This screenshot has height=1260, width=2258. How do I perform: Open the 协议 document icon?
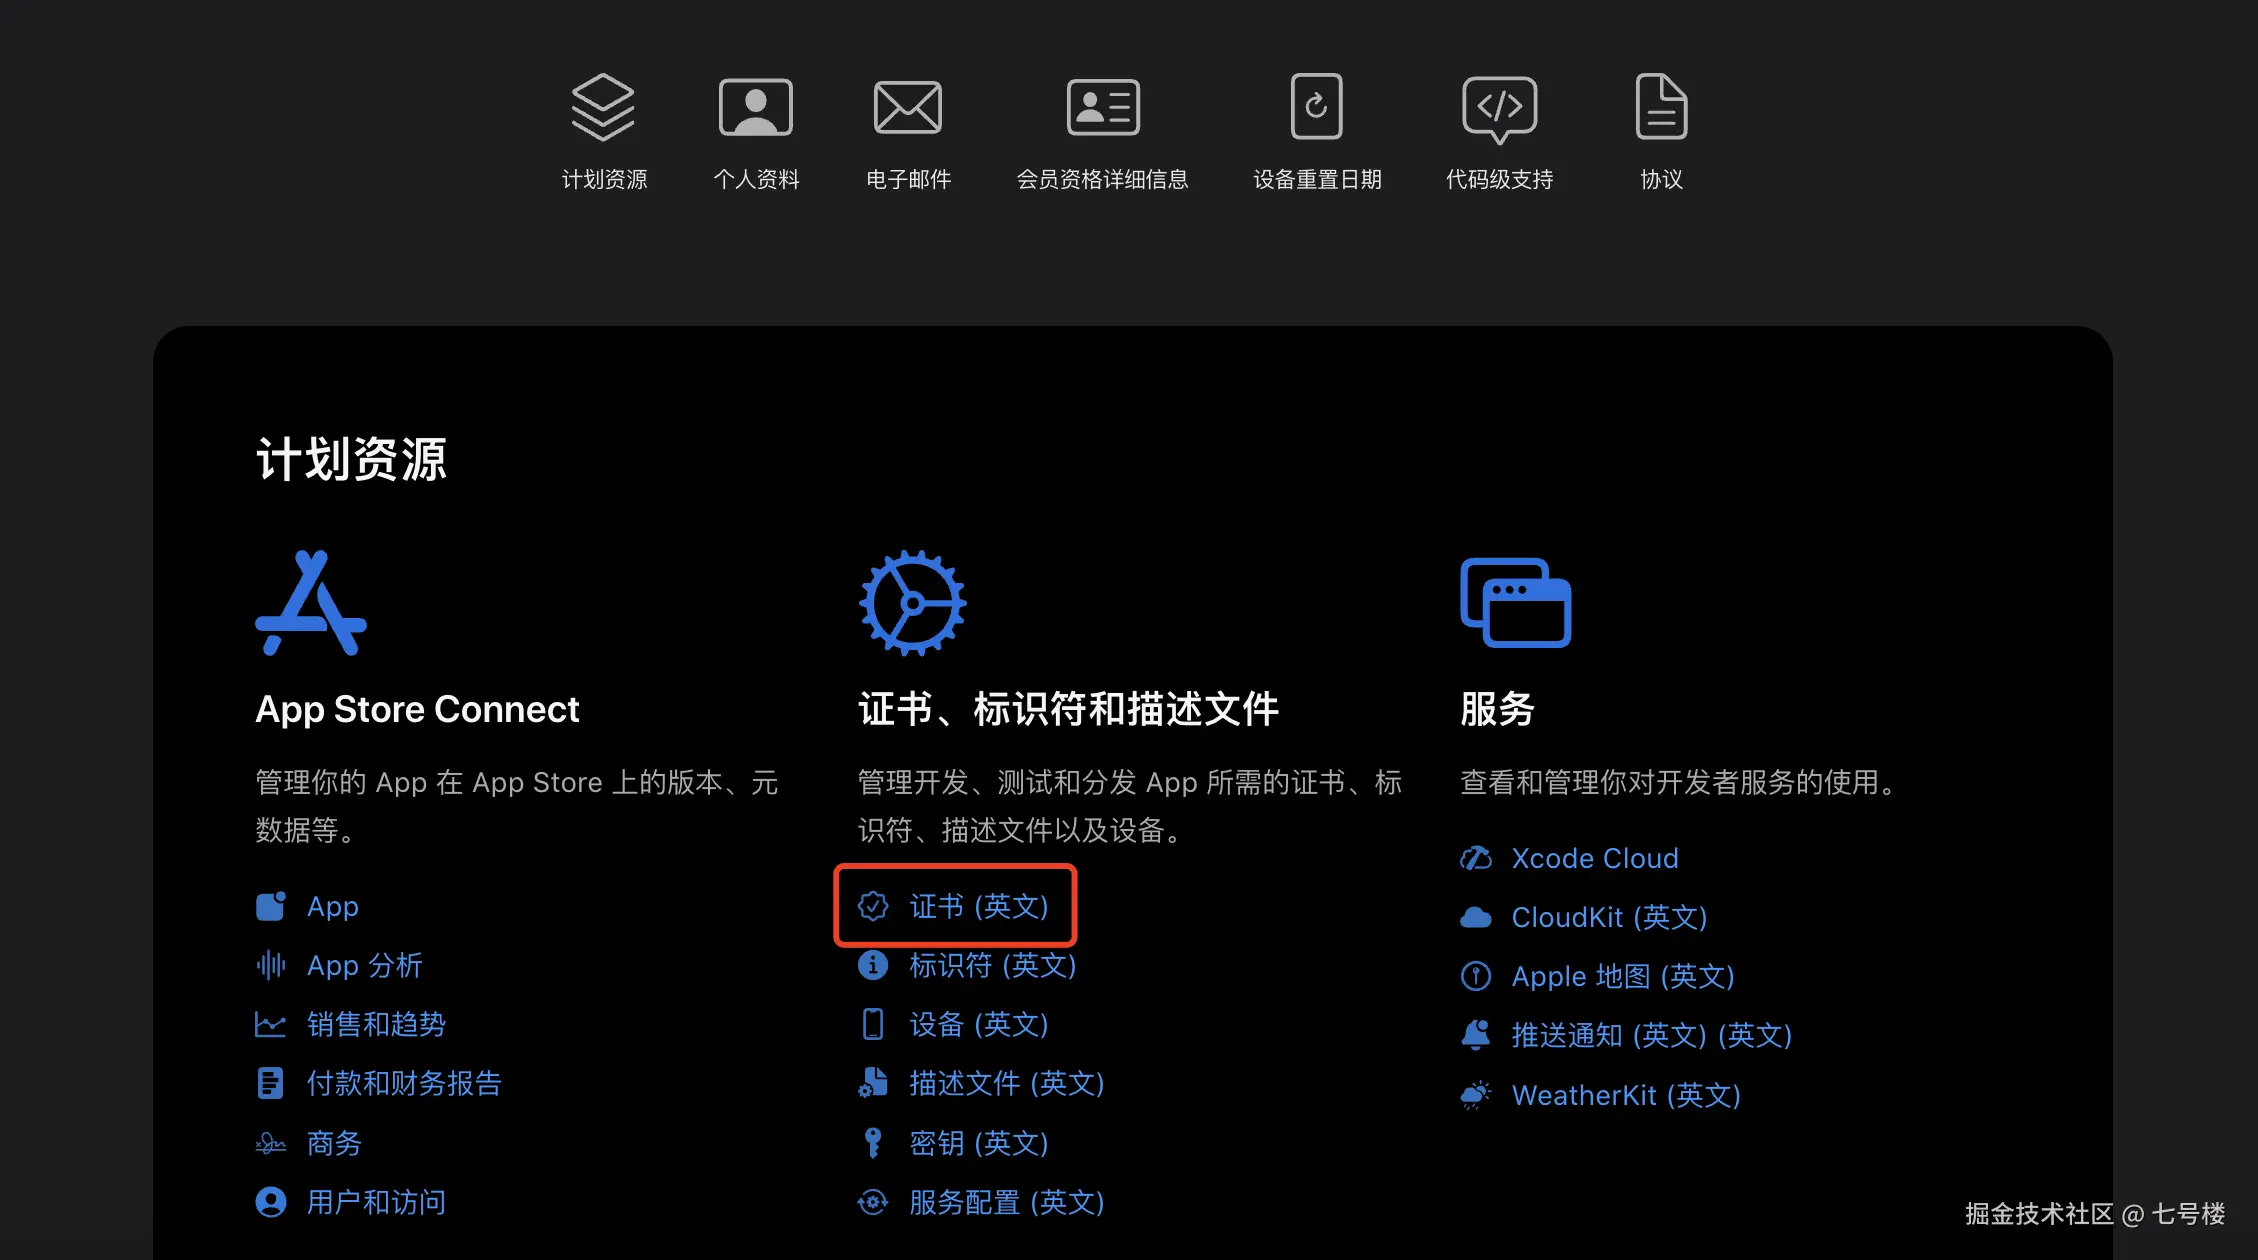[1660, 107]
